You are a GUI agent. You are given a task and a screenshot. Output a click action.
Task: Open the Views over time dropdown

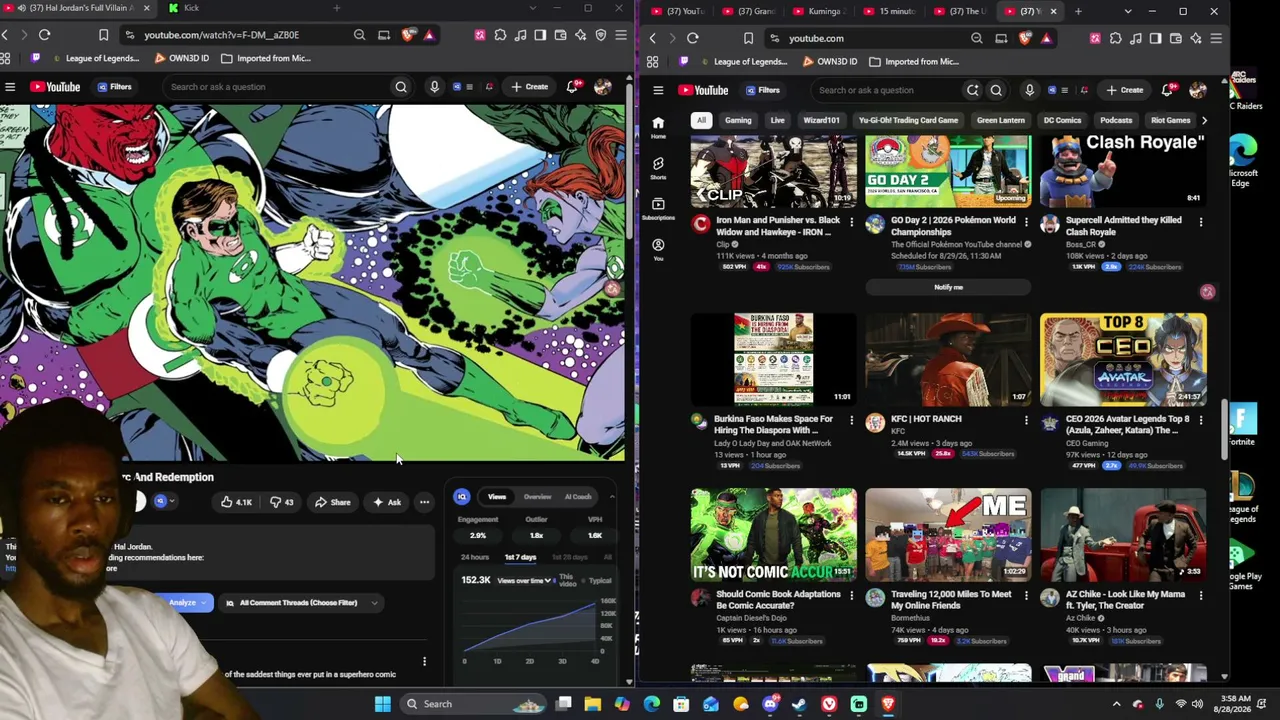click(525, 581)
